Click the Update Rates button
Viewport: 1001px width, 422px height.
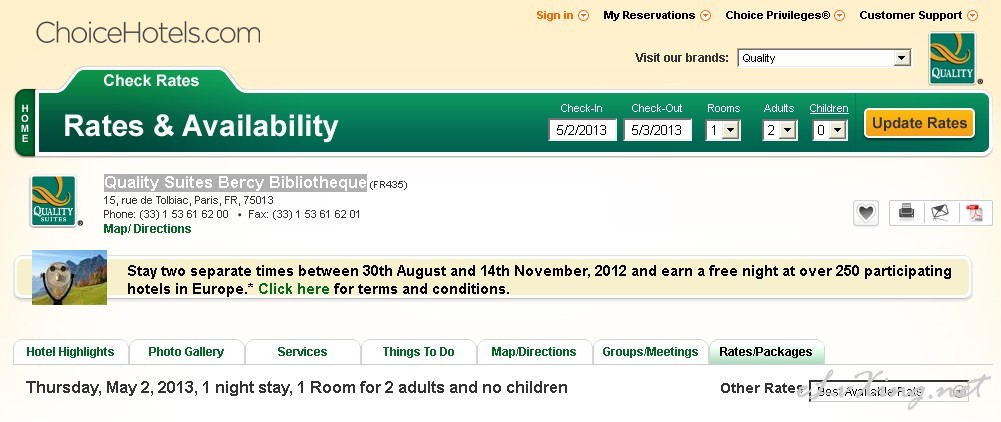pos(919,123)
